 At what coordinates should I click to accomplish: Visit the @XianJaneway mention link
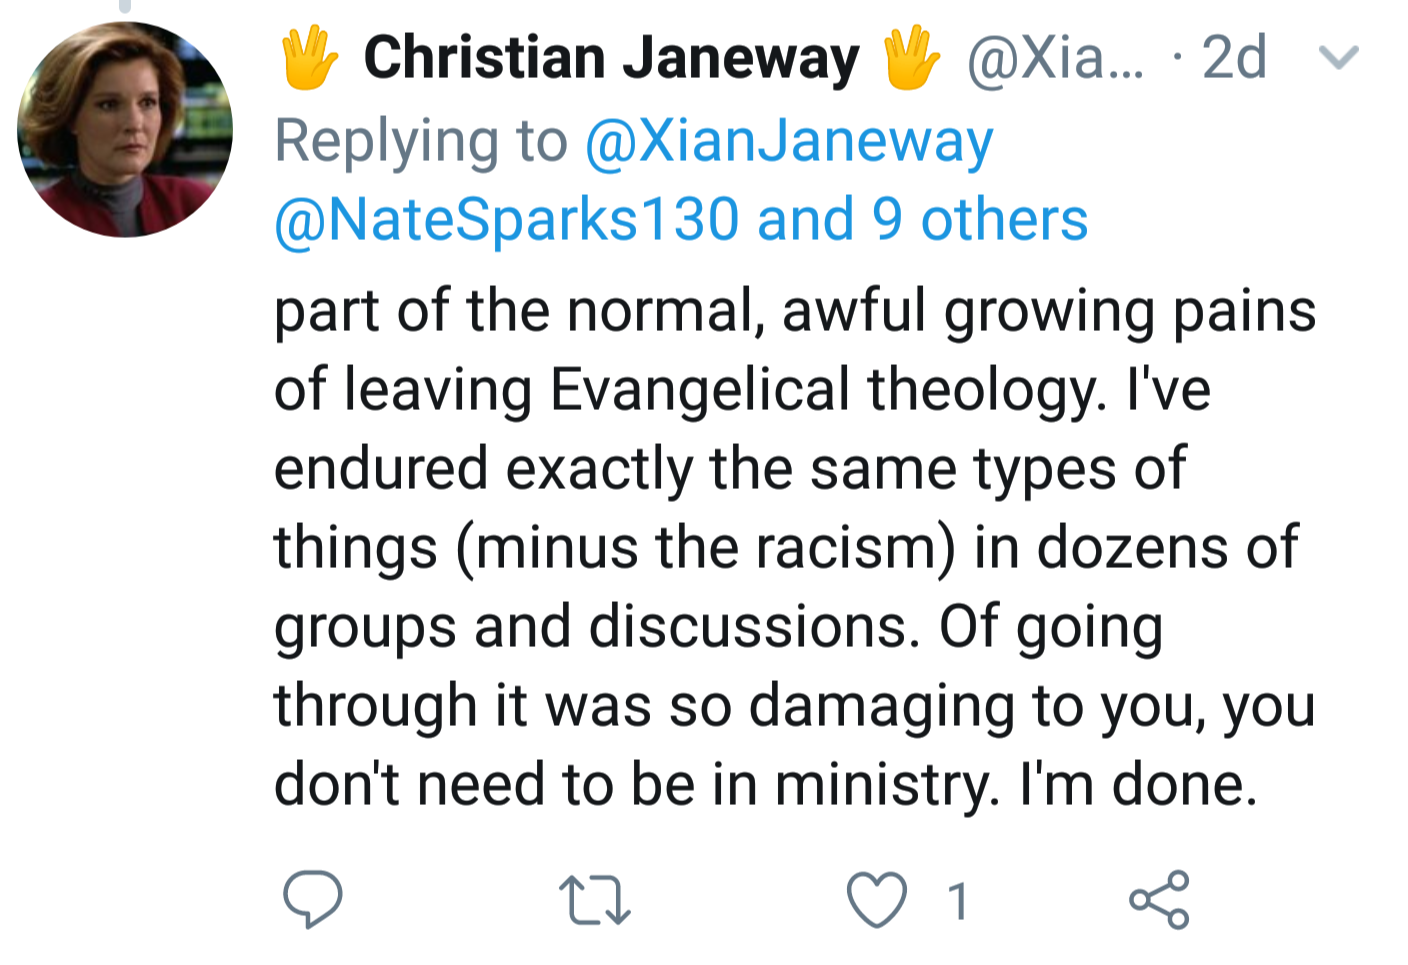coord(788,141)
